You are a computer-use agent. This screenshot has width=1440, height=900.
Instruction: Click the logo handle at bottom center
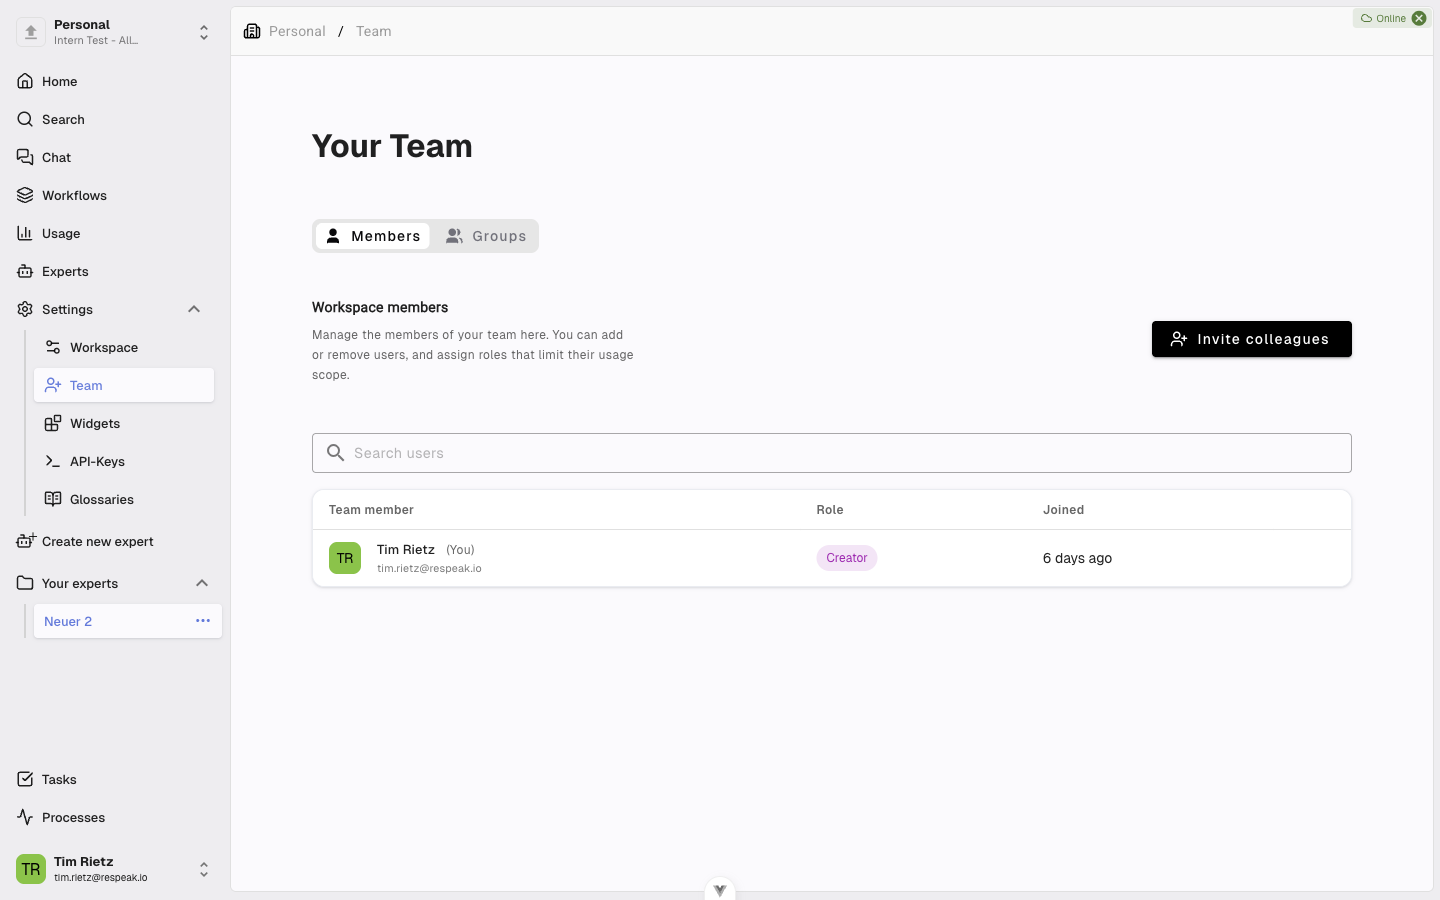click(720, 889)
